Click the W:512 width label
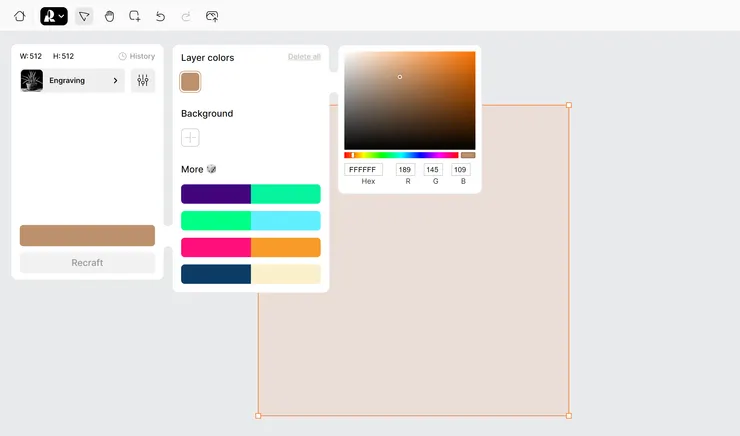Screen dimensions: 740x436 click(31, 56)
